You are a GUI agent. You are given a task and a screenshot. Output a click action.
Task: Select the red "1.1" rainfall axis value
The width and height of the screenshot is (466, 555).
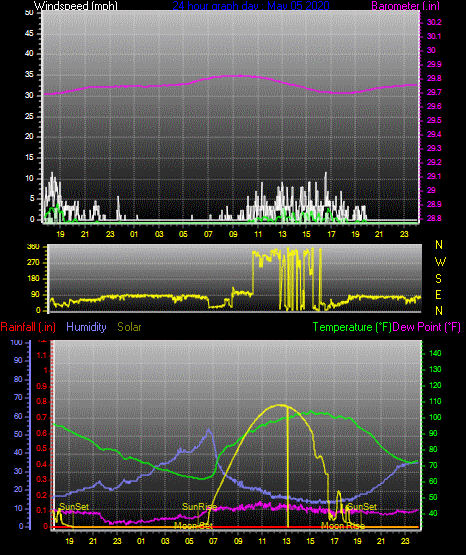(x=42, y=355)
